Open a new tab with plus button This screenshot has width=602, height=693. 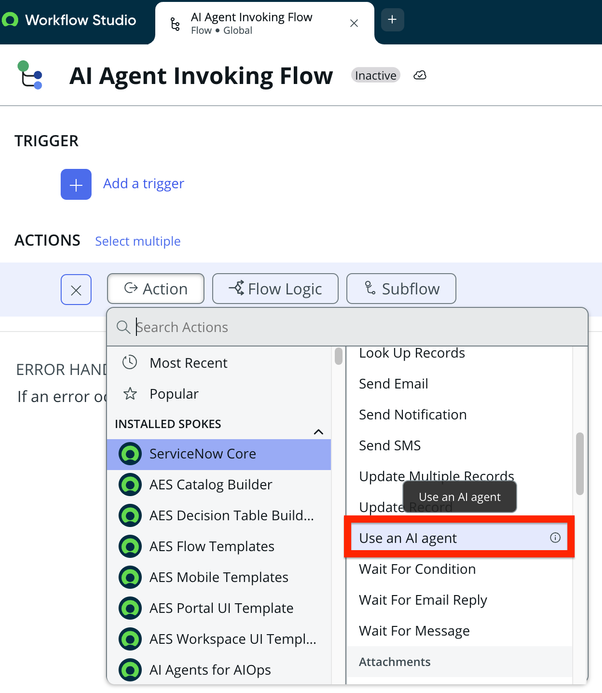(392, 19)
